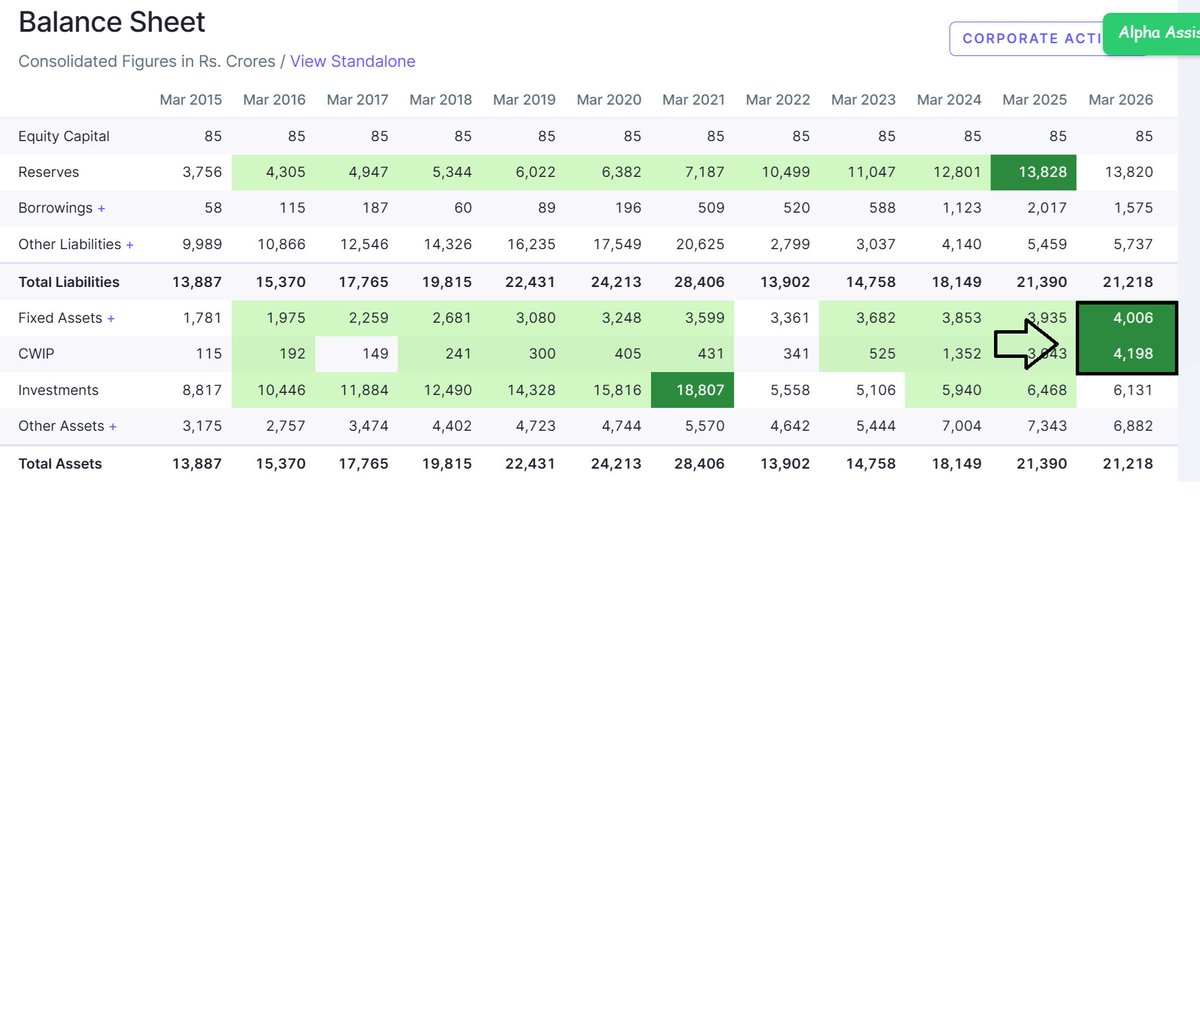Click the Equity Capital row label
This screenshot has width=1200, height=1023.
(64, 136)
